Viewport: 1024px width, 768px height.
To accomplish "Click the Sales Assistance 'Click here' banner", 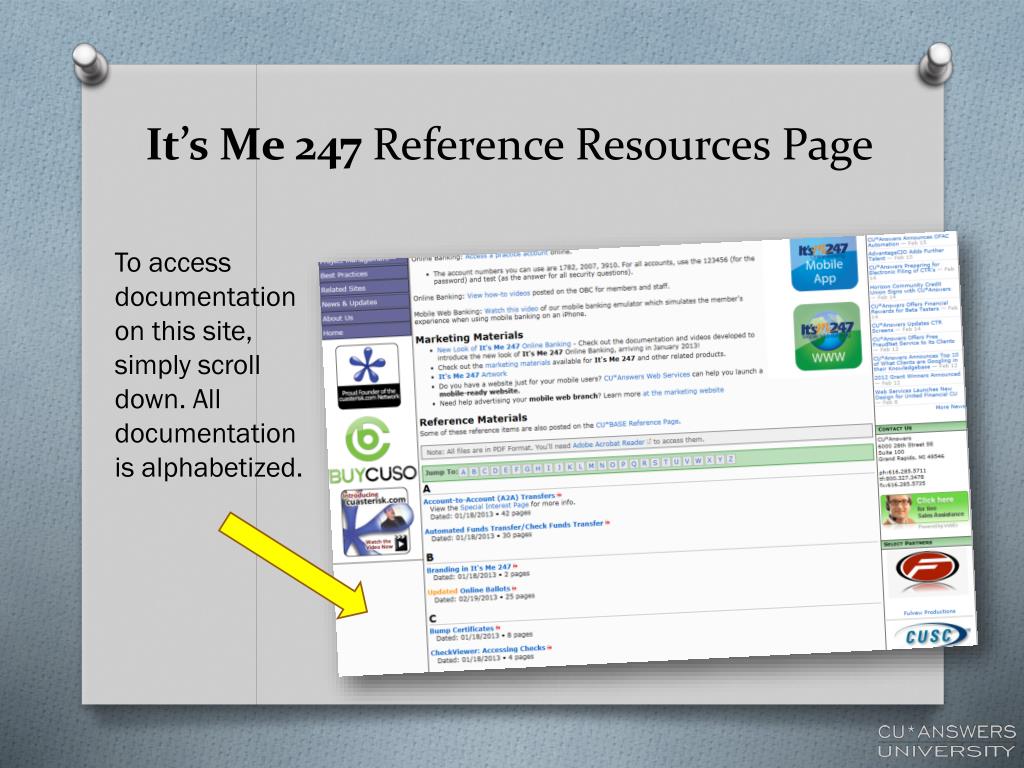I will (925, 509).
